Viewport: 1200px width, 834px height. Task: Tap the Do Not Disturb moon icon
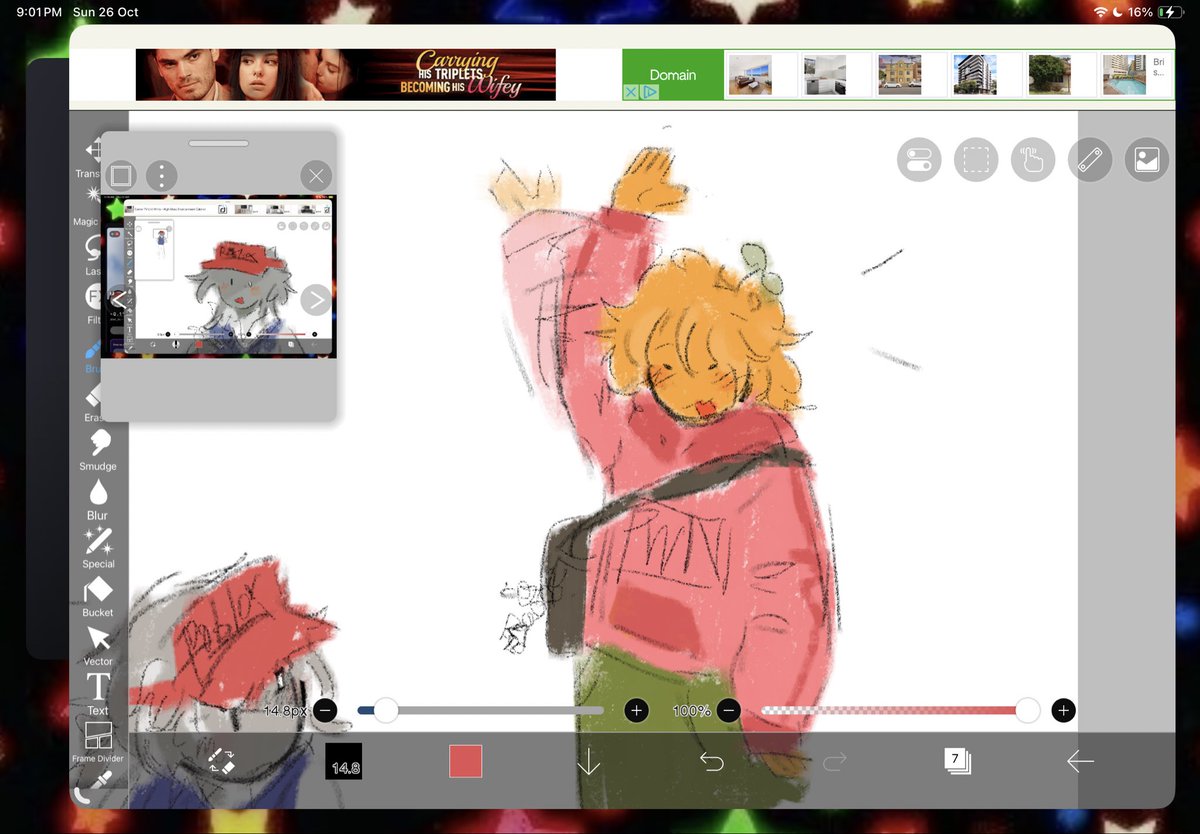pos(1117,12)
